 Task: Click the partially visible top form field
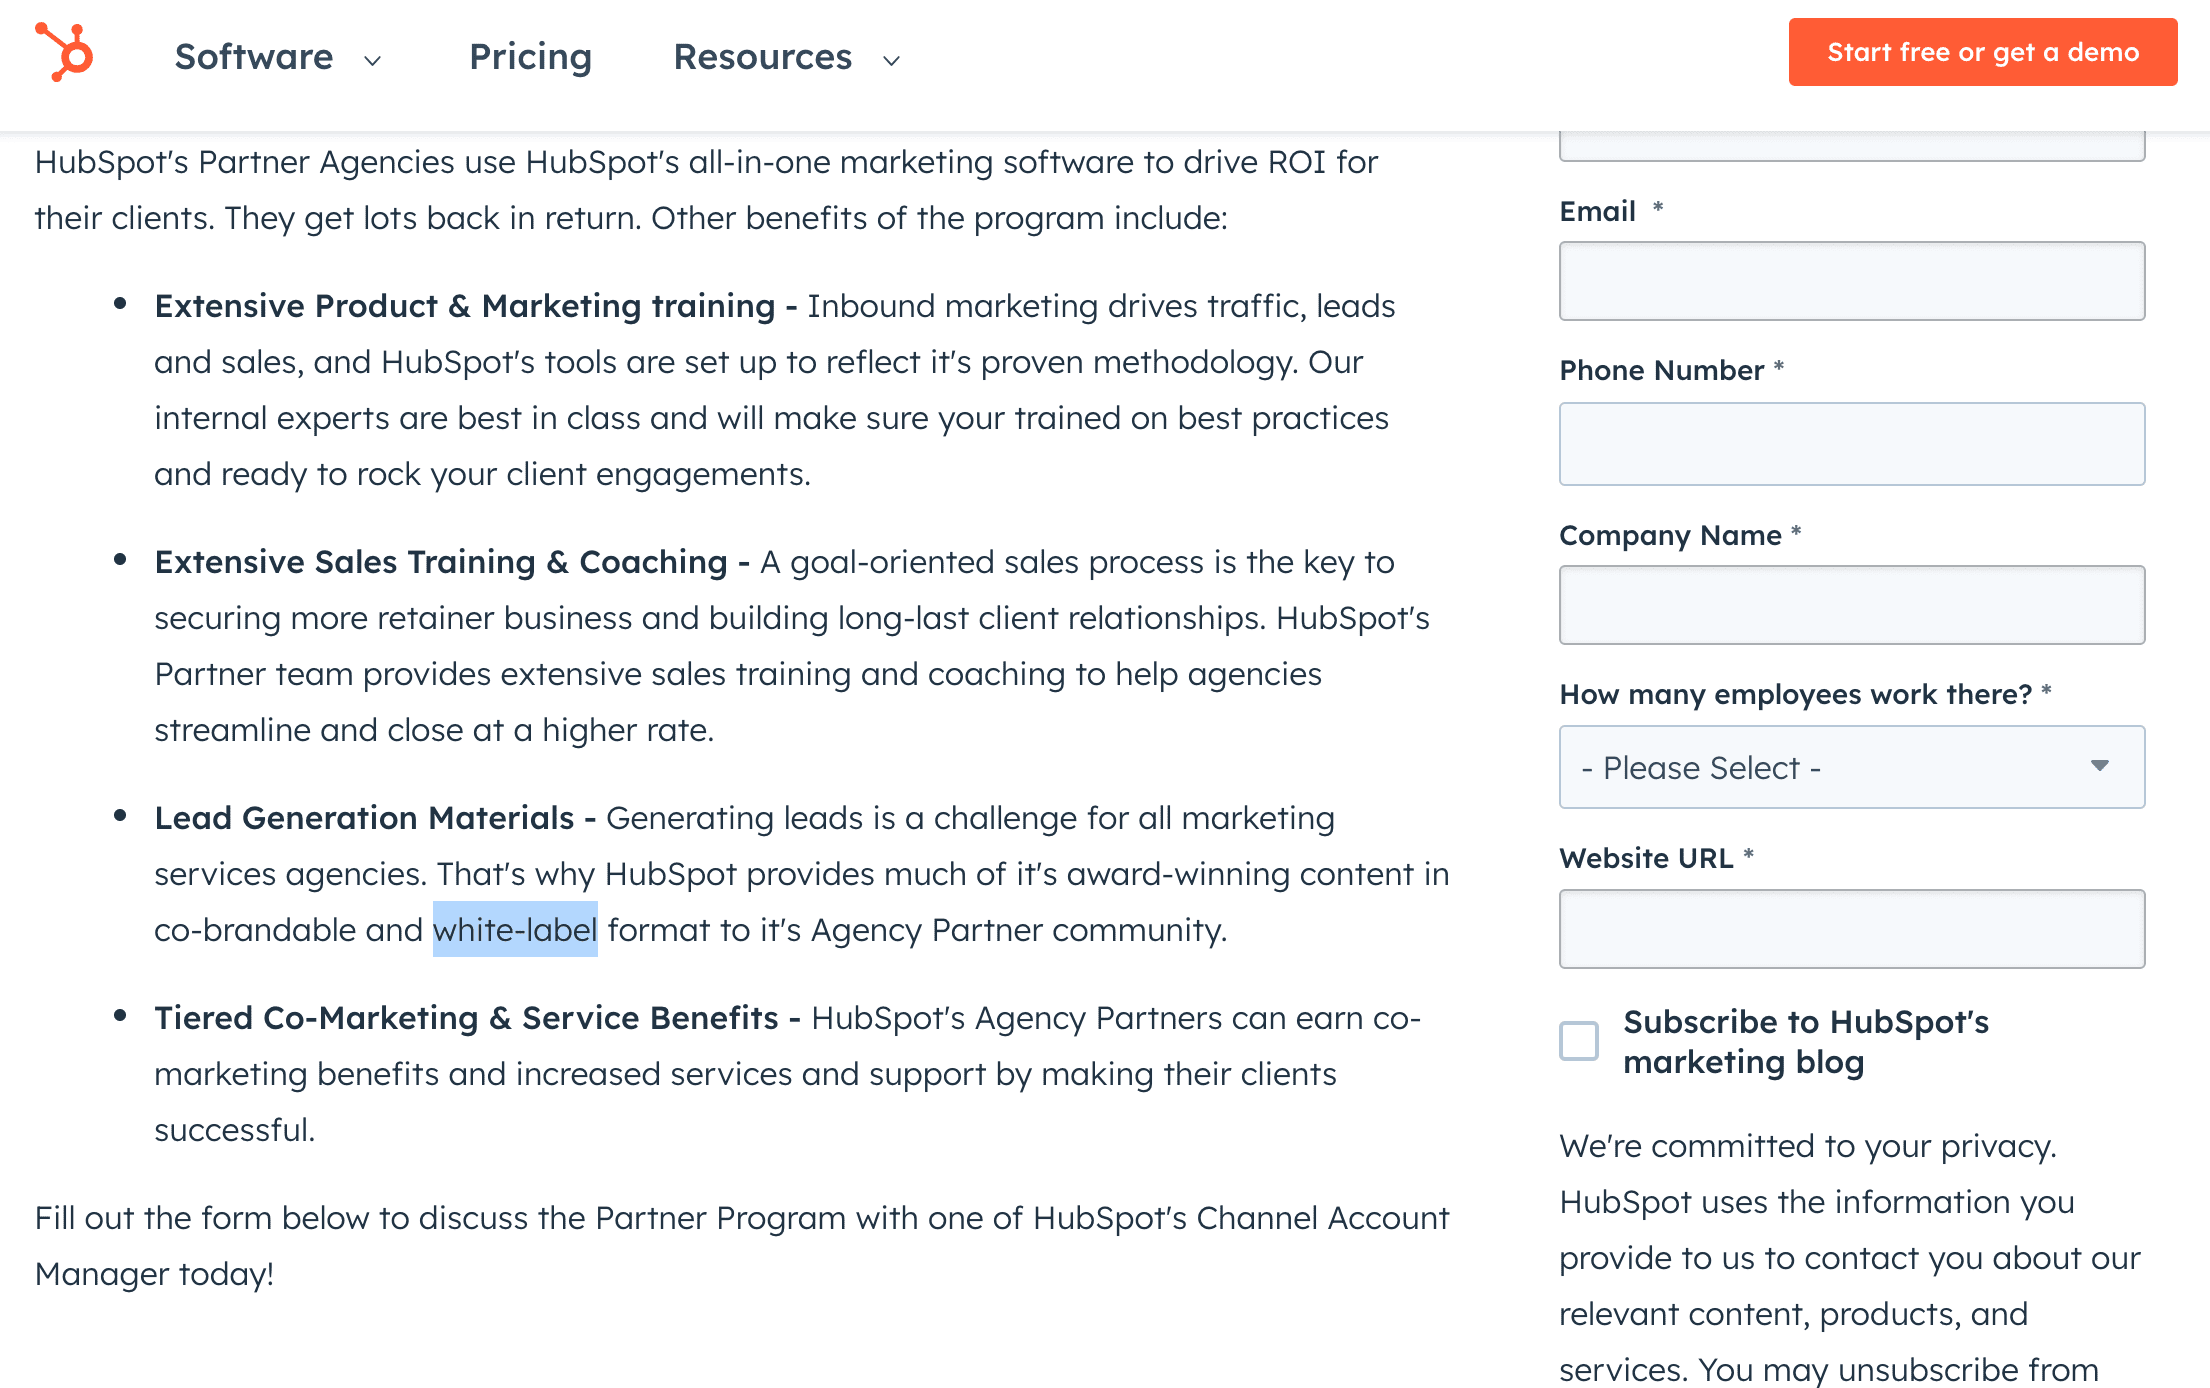pos(1852,146)
